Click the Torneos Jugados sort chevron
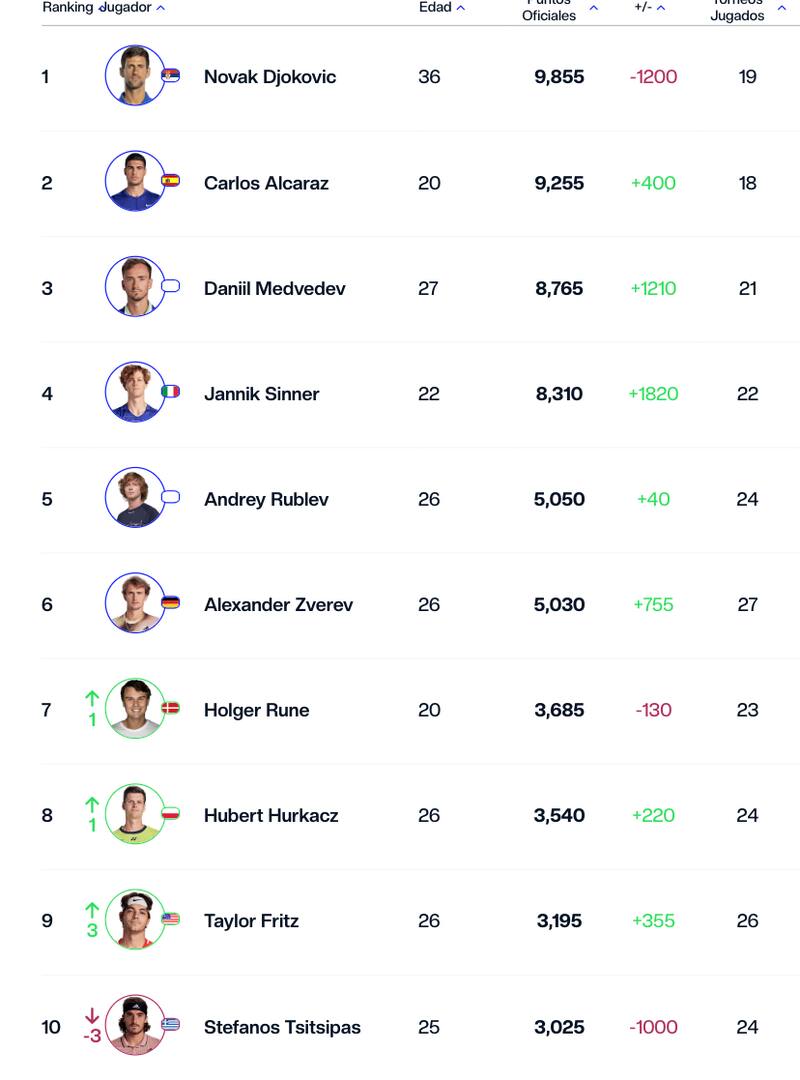 (780, 6)
